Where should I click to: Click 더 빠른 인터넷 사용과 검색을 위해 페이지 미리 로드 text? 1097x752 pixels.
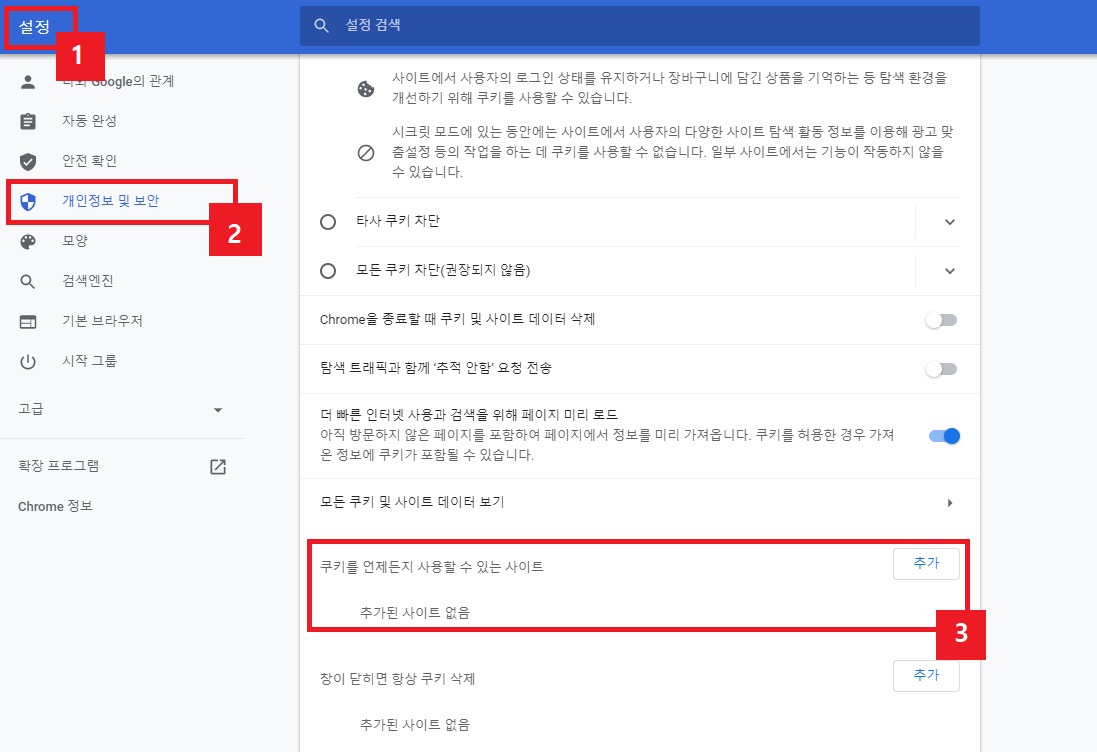(469, 415)
